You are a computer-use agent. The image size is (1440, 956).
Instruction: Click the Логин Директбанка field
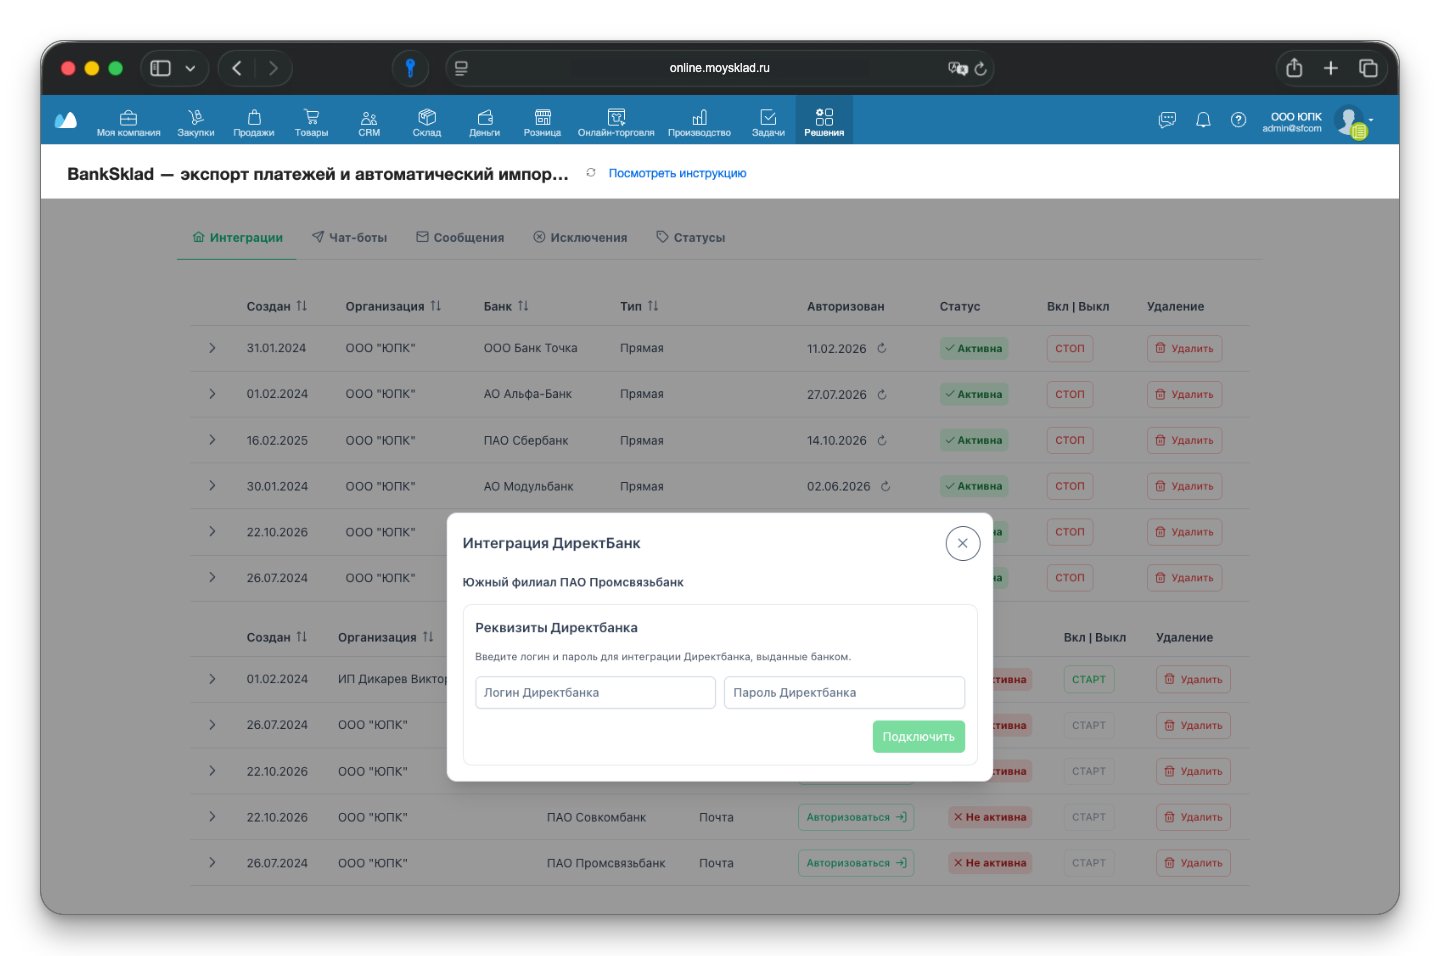coord(596,692)
